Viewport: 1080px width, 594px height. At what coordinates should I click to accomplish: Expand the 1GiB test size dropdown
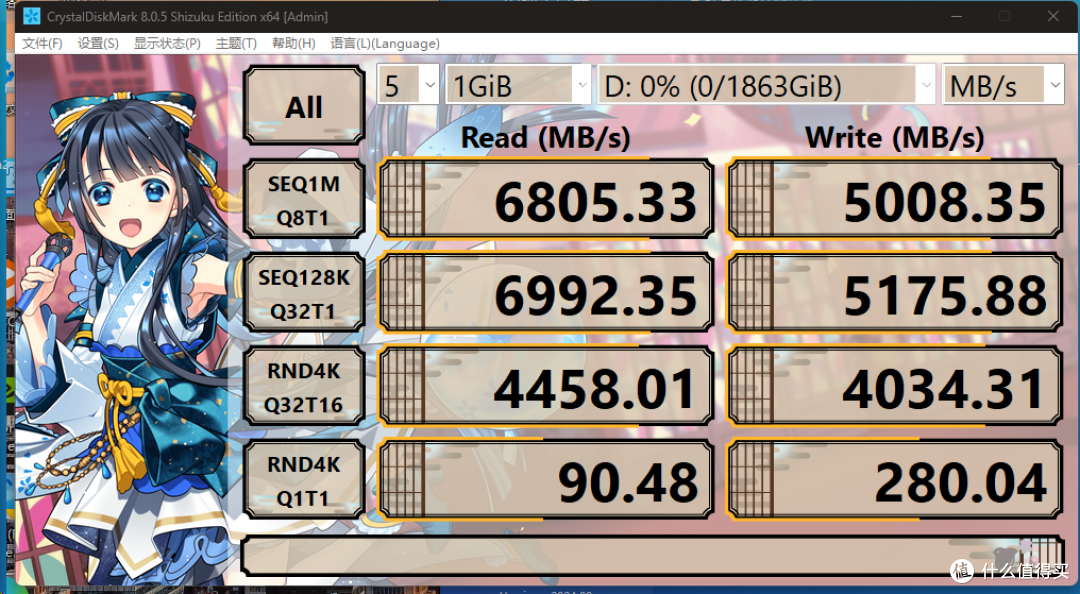click(x=518, y=85)
